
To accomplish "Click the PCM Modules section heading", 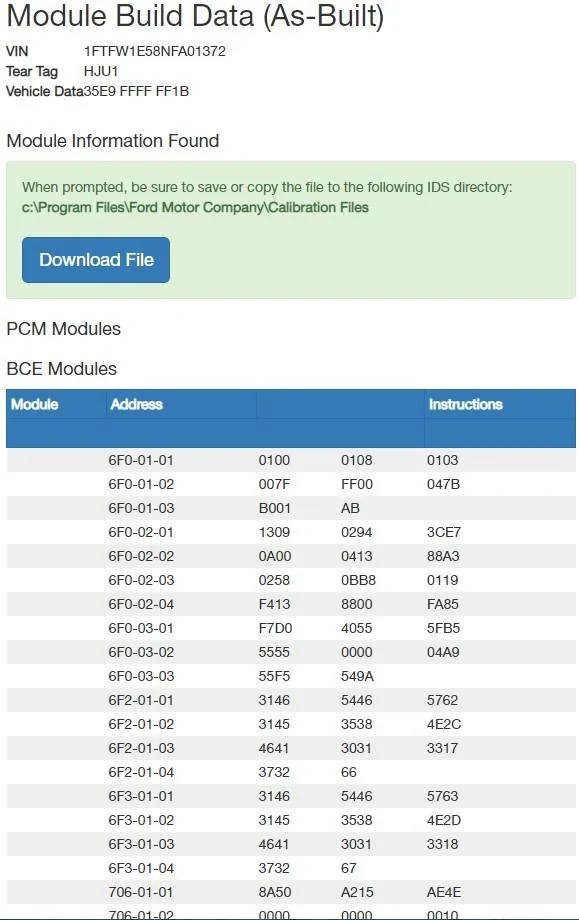I will coord(63,329).
